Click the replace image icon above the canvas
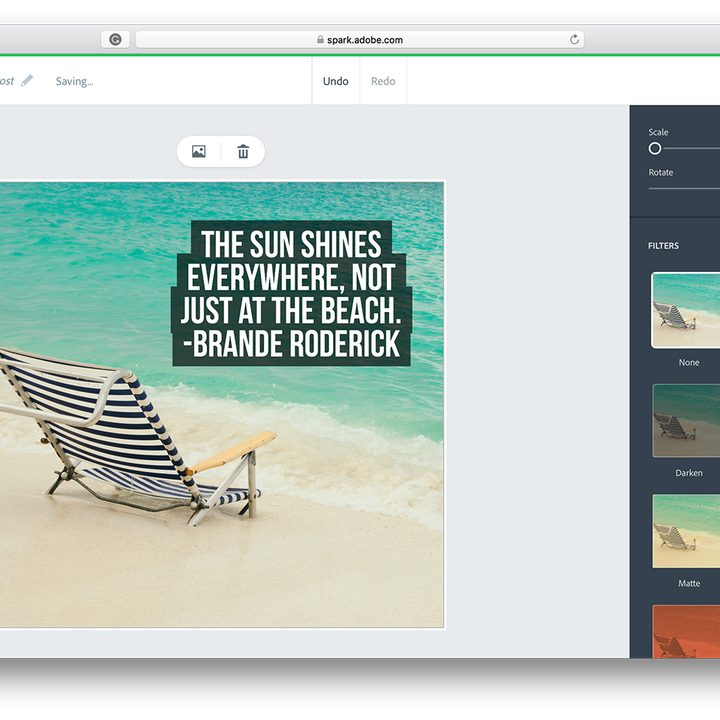This screenshot has width=720, height=720. click(199, 151)
